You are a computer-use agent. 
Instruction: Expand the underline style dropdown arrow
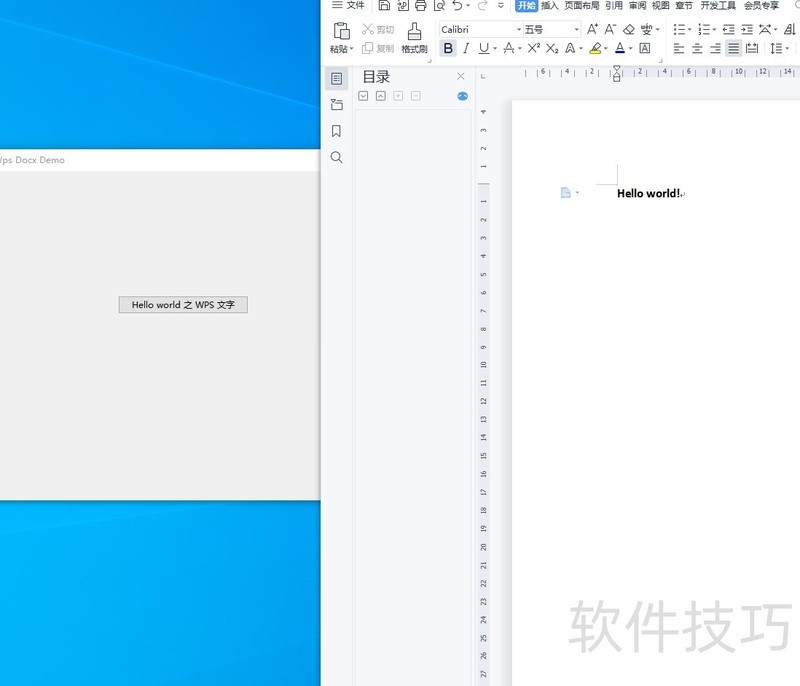point(495,49)
